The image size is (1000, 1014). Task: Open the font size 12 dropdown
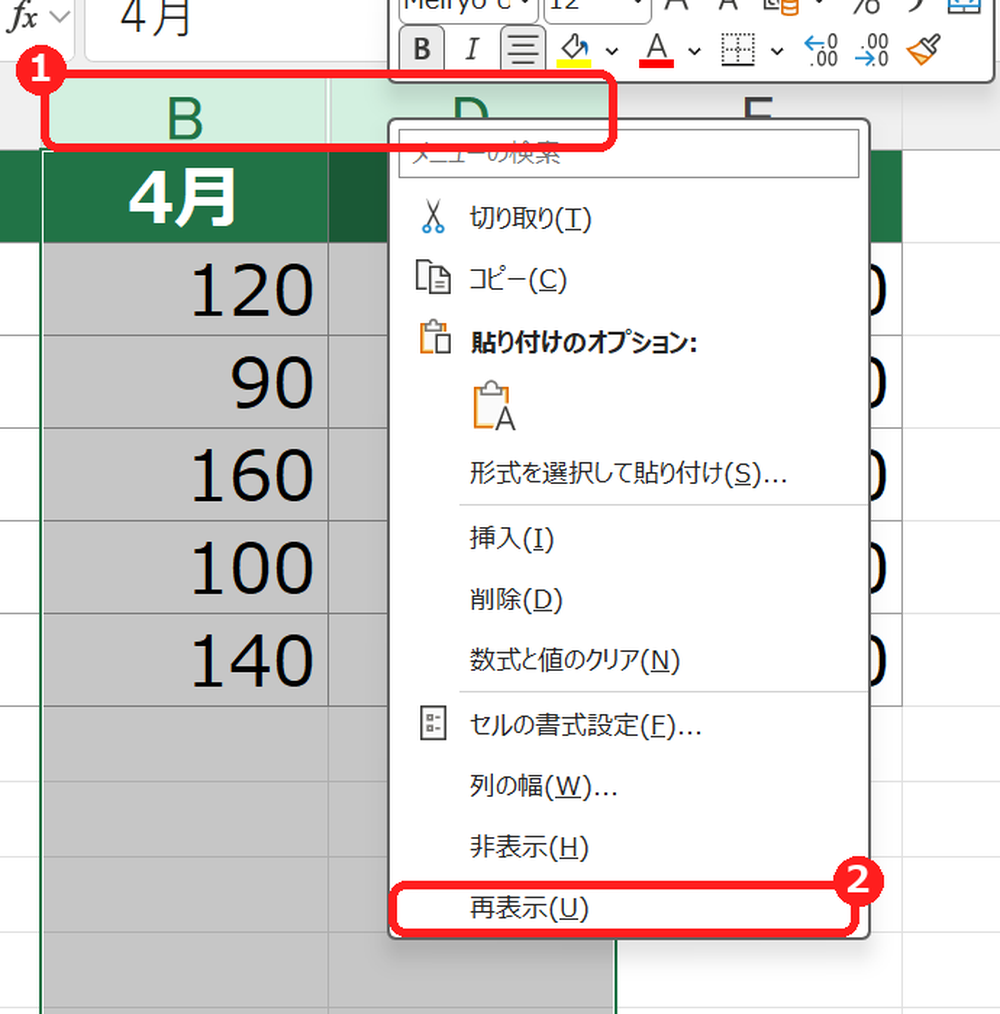tap(638, 4)
